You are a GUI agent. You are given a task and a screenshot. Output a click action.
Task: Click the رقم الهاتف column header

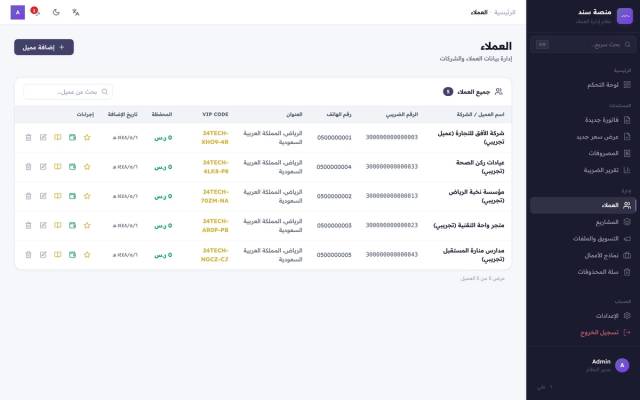339,115
